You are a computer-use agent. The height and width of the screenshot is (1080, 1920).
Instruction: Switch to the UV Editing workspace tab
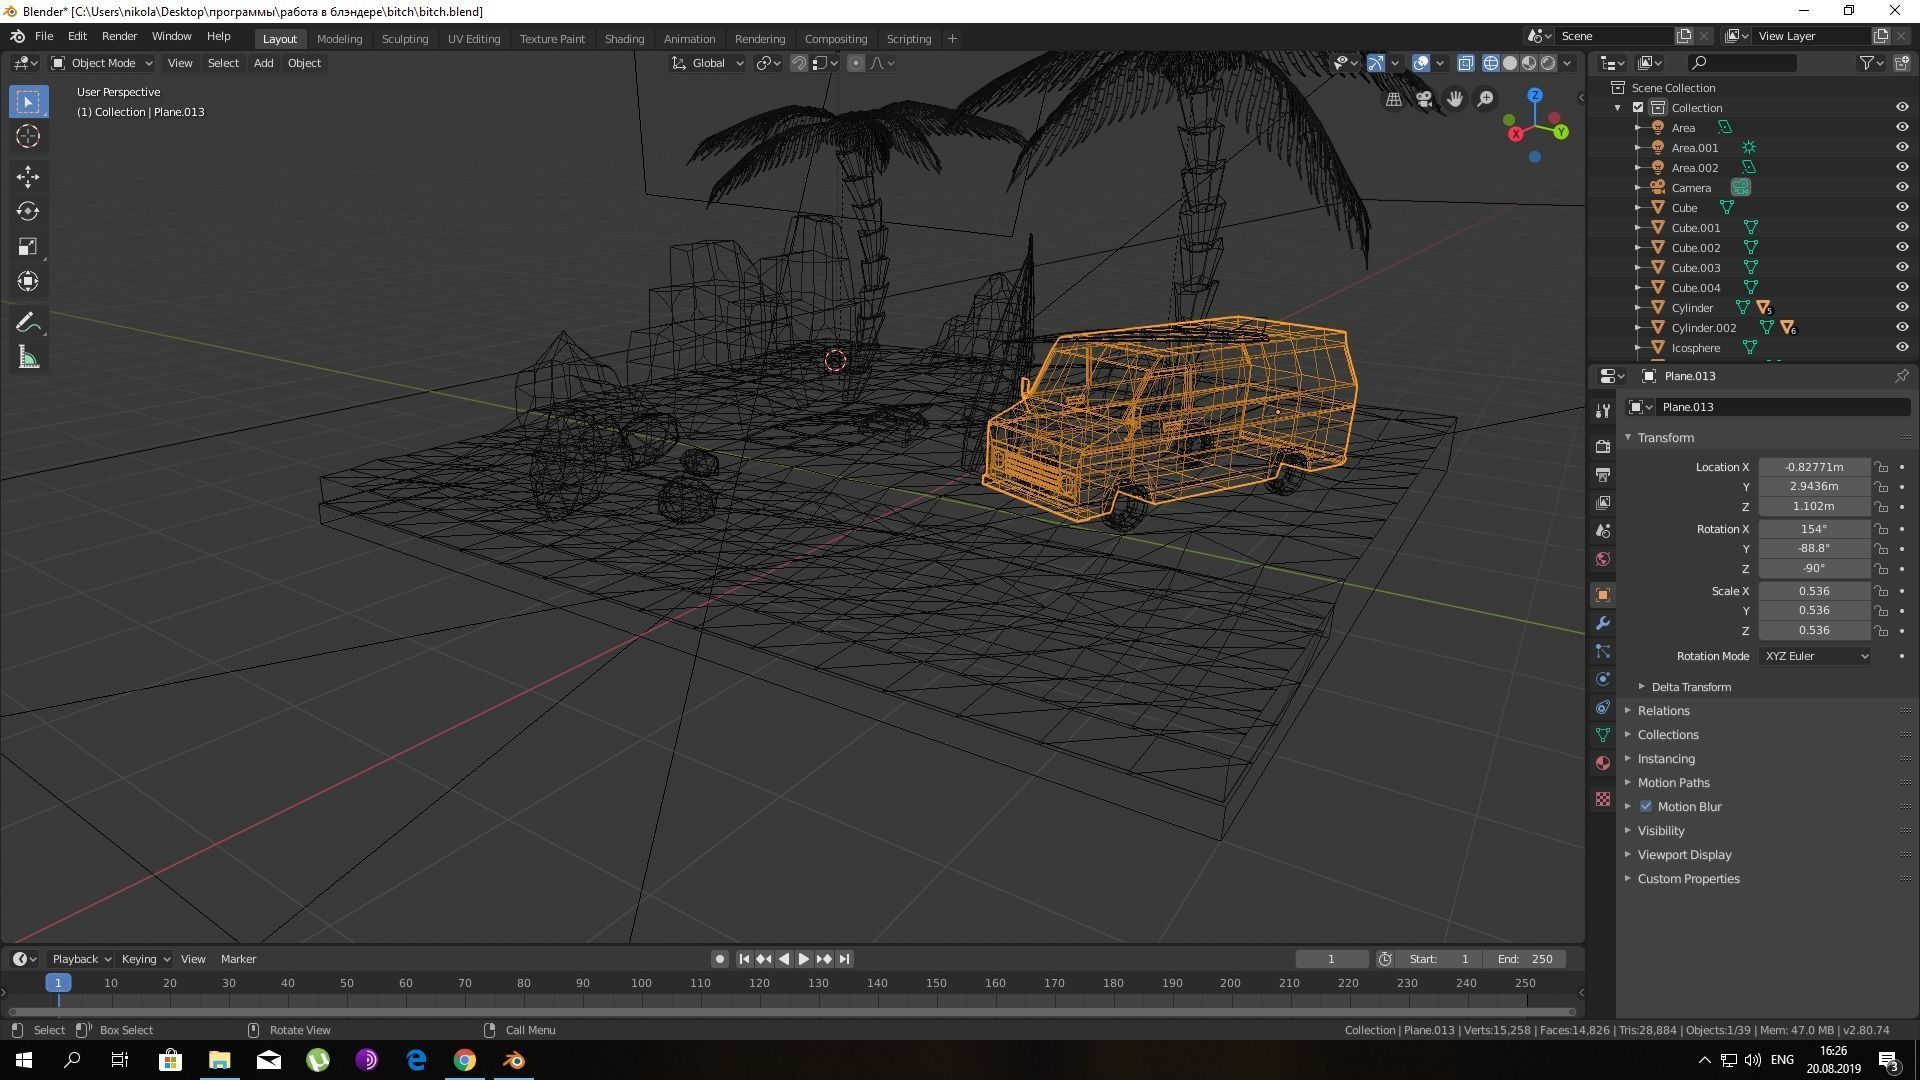pos(474,39)
